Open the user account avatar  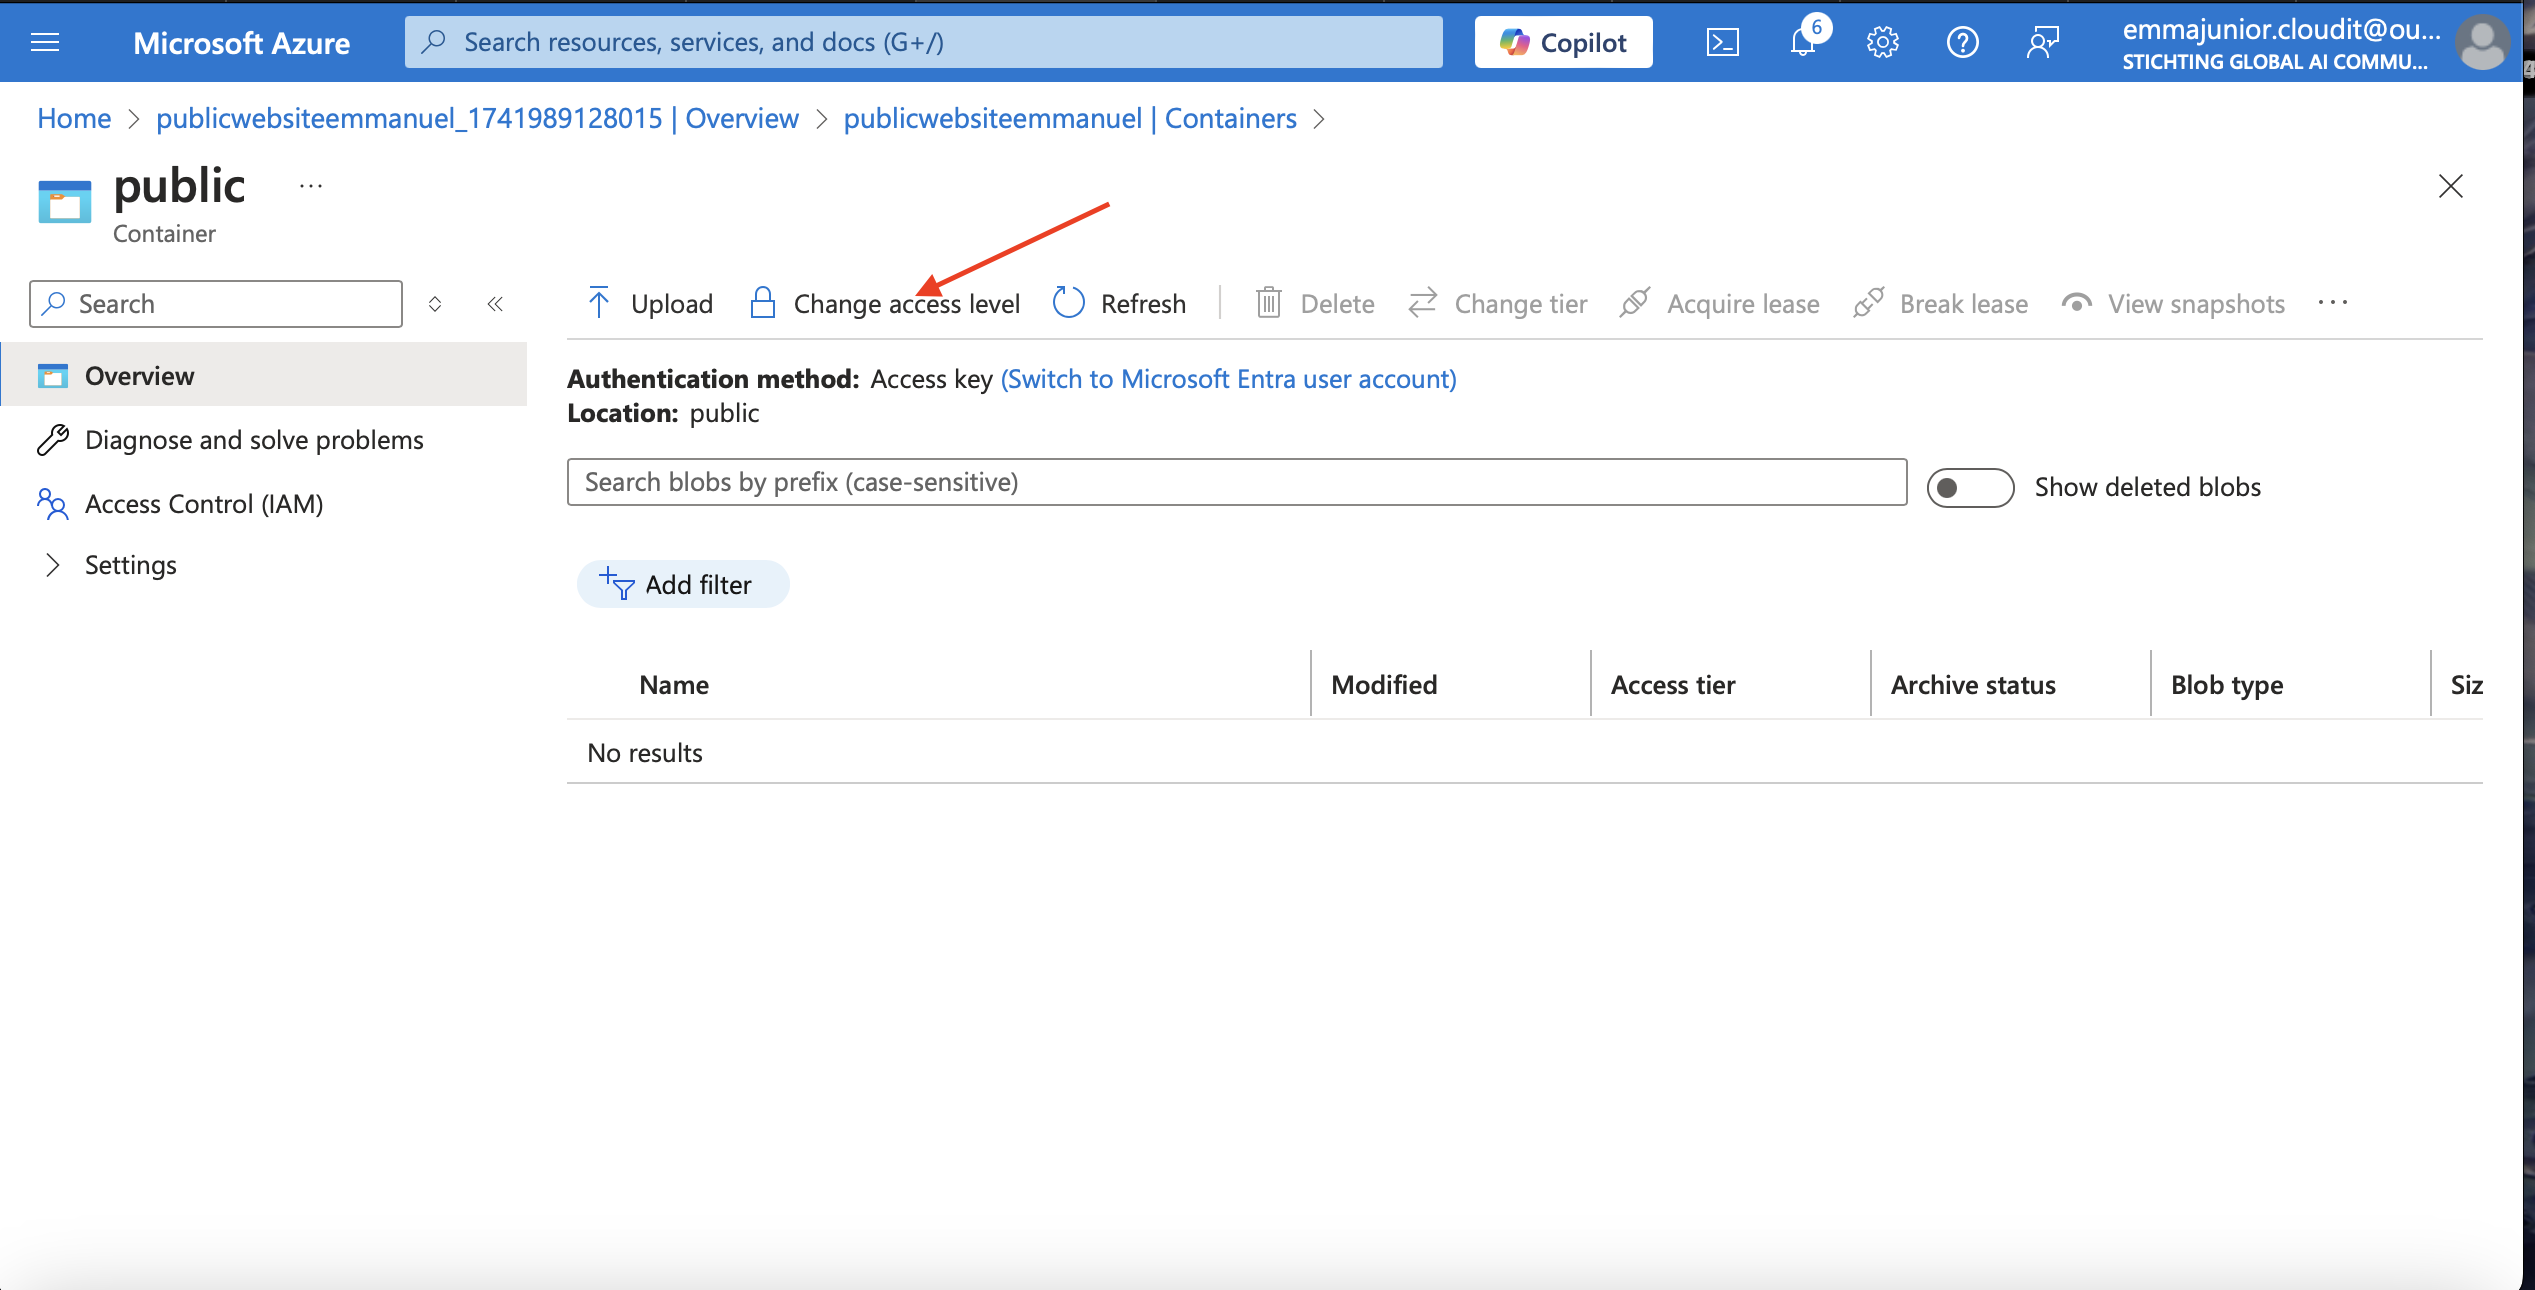(2482, 43)
